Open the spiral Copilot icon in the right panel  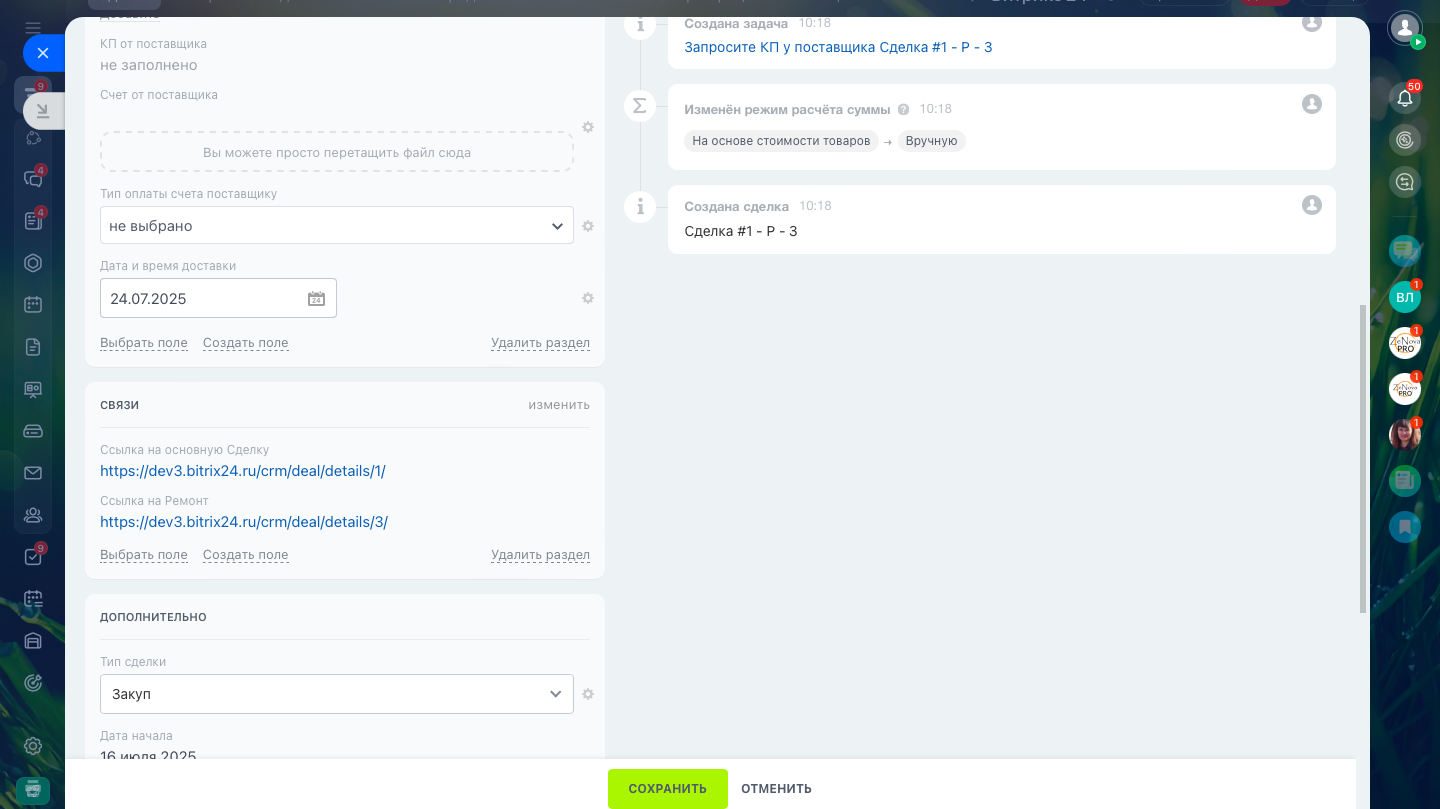tap(1405, 140)
